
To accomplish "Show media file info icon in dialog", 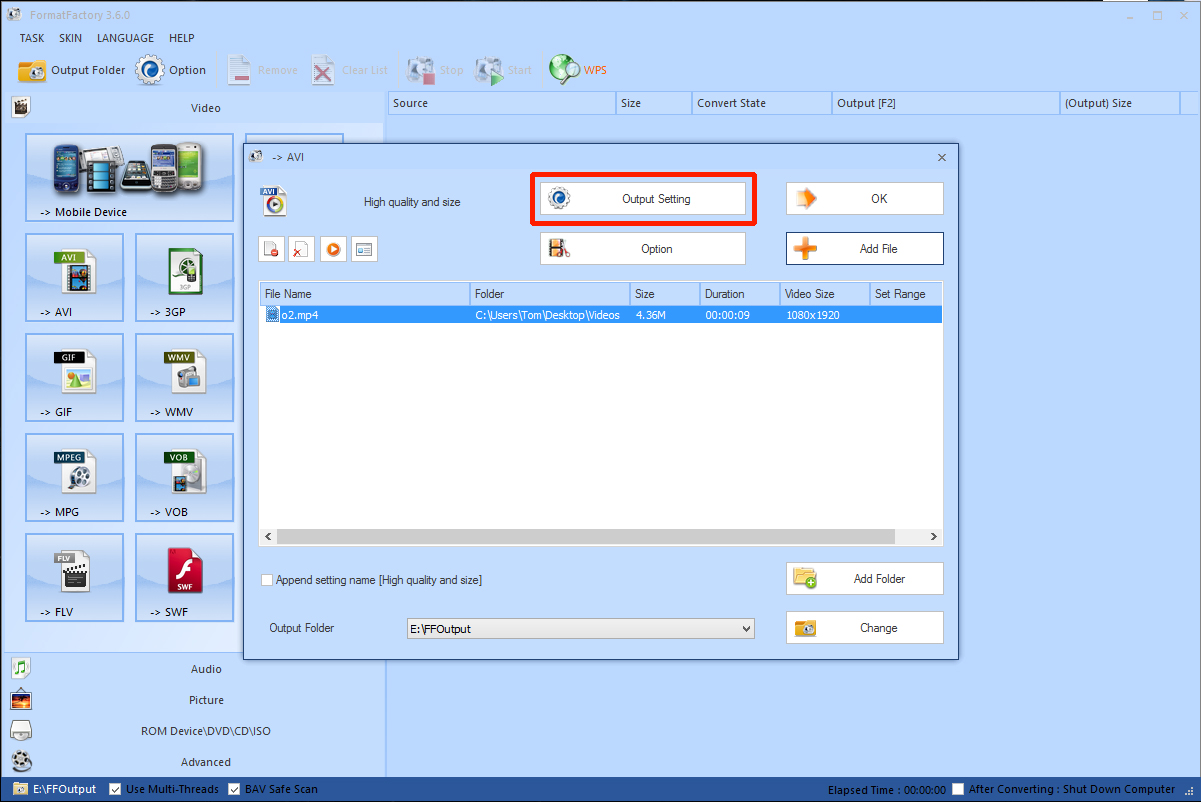I will tap(364, 249).
